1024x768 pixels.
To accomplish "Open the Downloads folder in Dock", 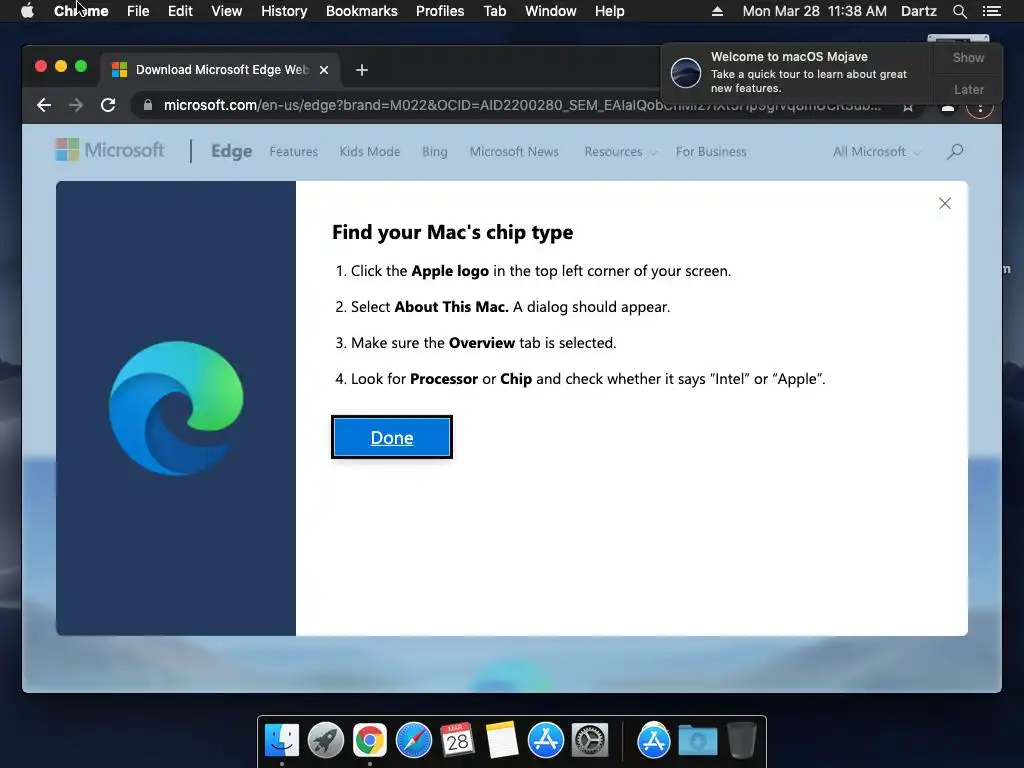I will click(x=697, y=741).
